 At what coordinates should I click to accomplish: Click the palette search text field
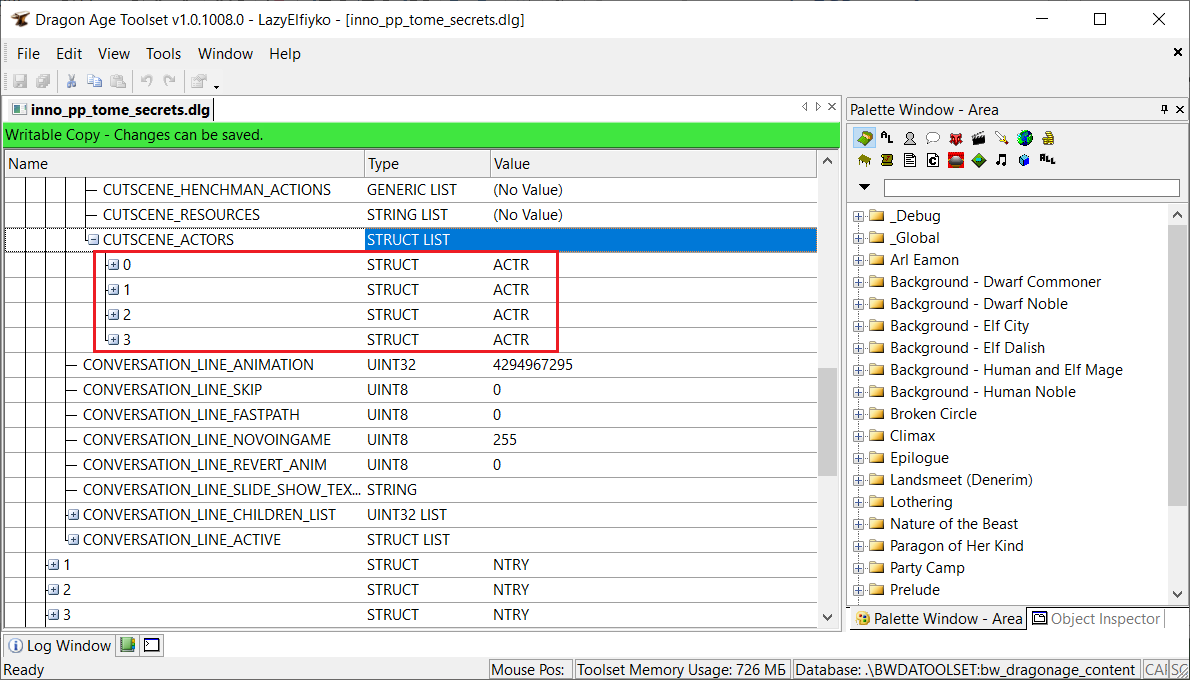[1031, 188]
